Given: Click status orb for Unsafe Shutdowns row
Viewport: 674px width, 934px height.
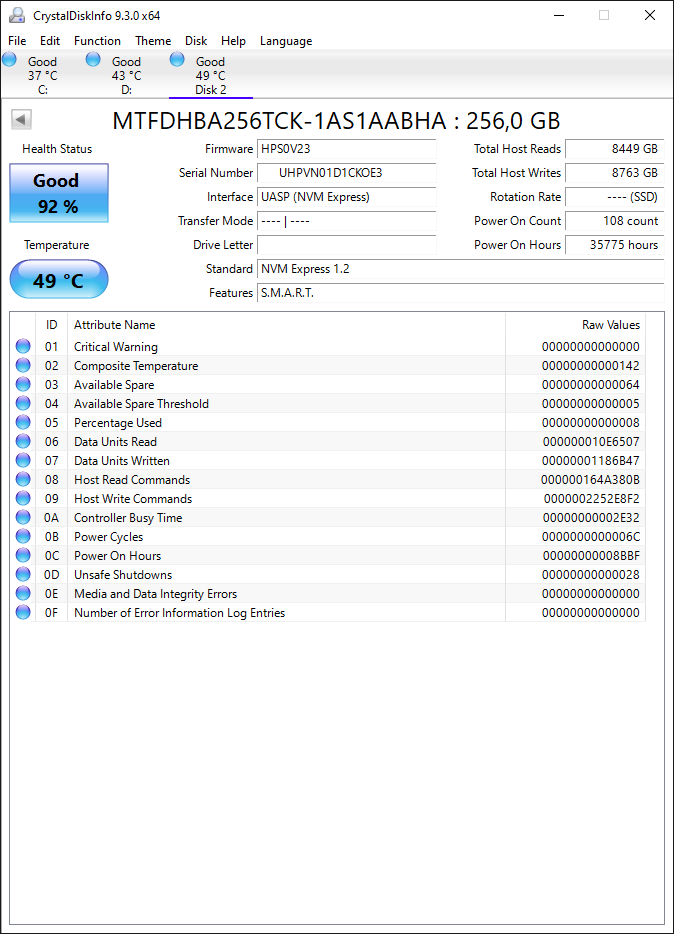Looking at the screenshot, I should pos(23,574).
